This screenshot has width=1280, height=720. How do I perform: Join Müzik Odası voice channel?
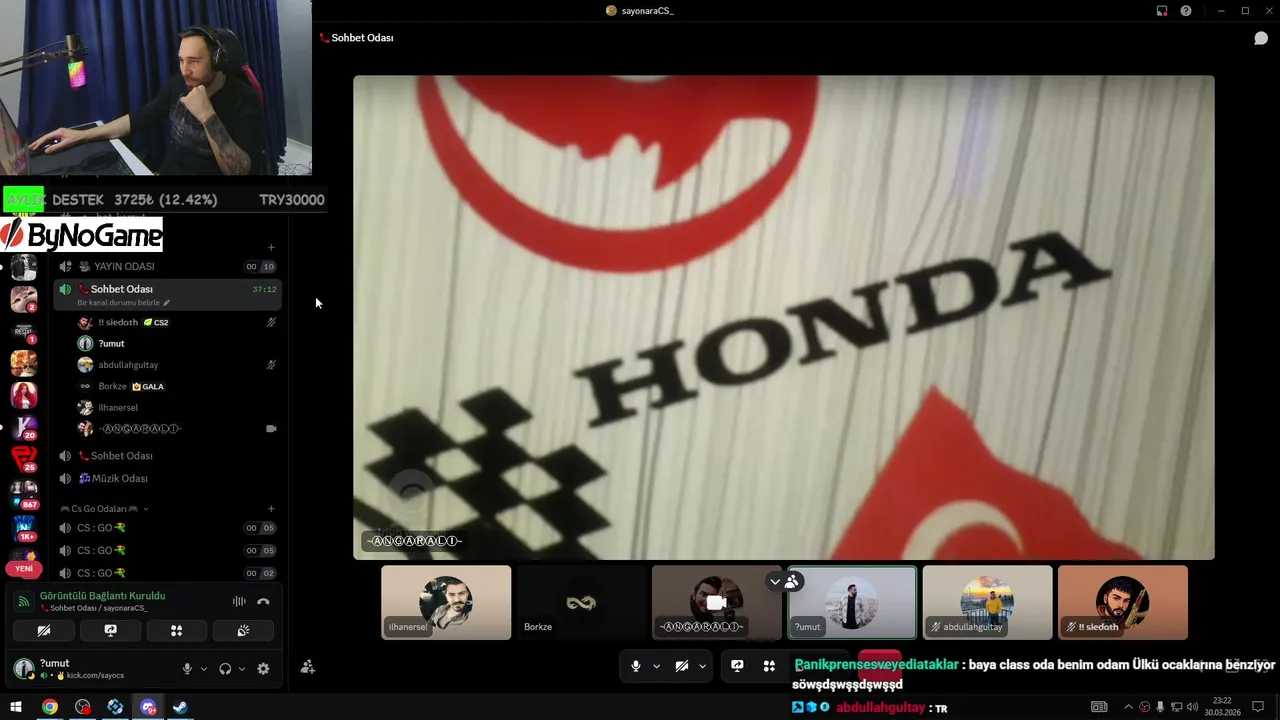pyautogui.click(x=167, y=479)
